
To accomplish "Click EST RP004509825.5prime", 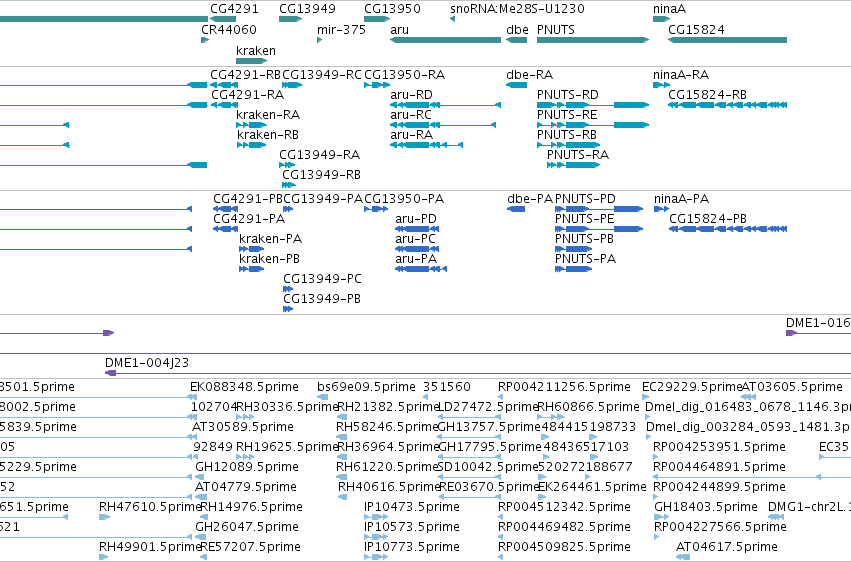I will pyautogui.click(x=500, y=557).
